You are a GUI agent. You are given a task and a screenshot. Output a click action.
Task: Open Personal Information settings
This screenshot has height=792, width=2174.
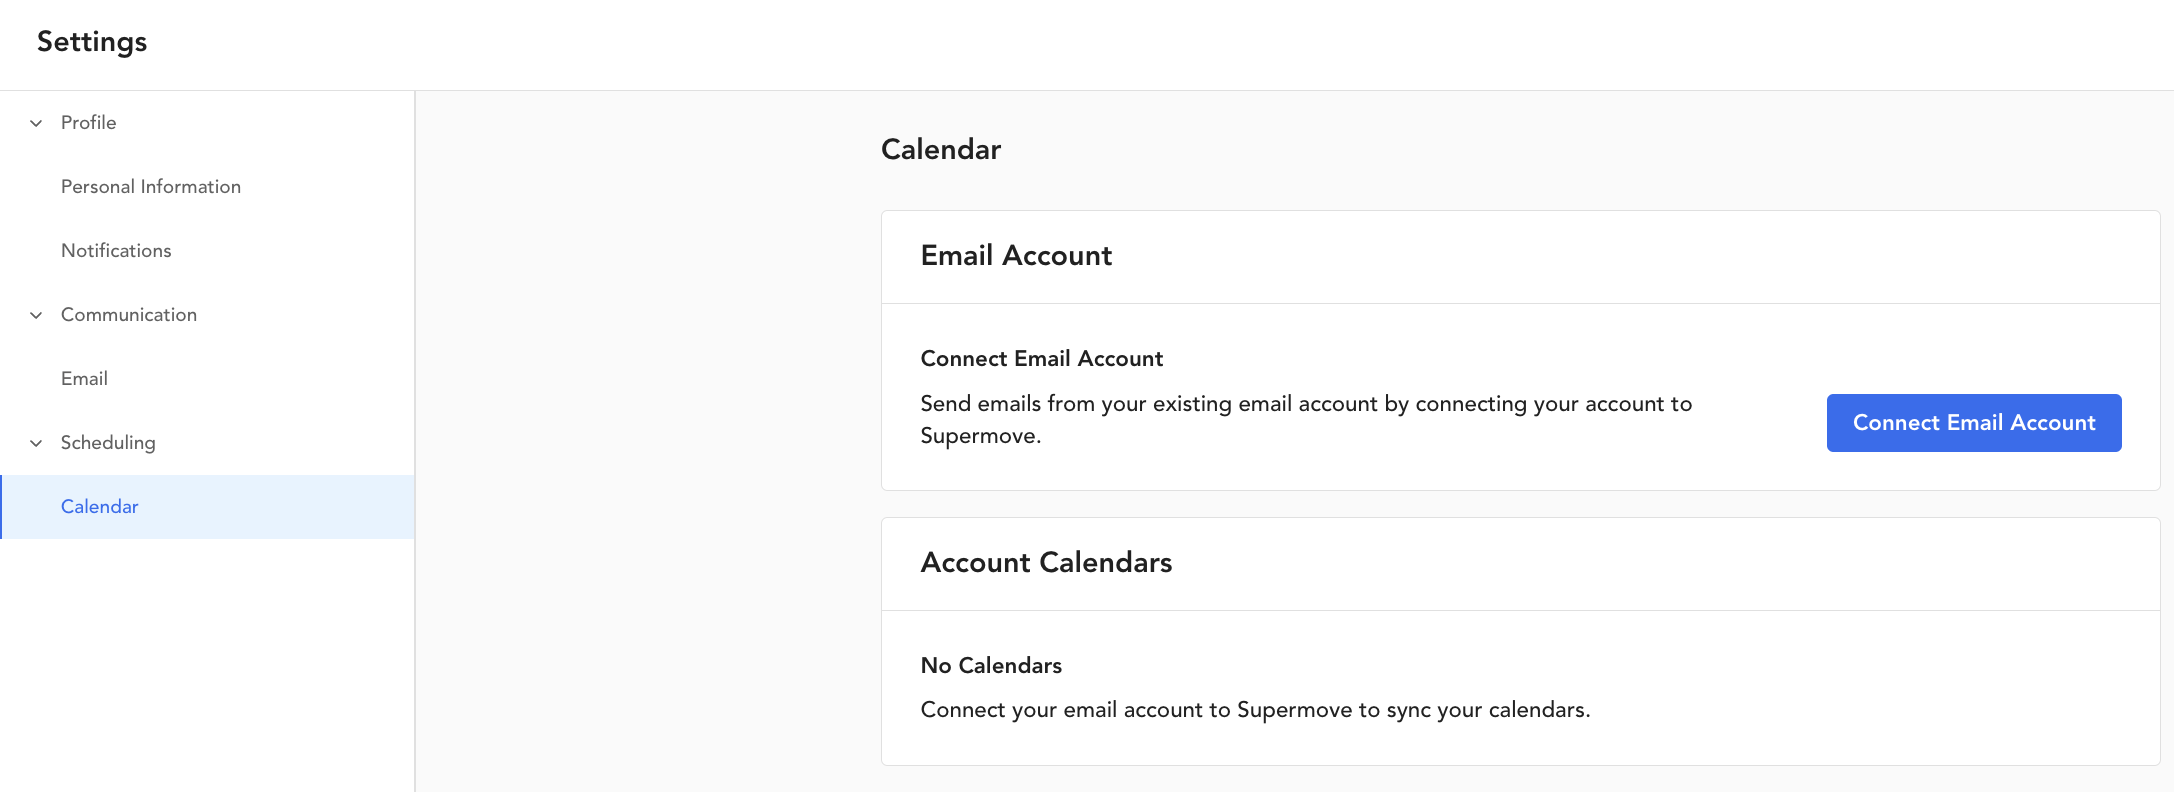150,187
